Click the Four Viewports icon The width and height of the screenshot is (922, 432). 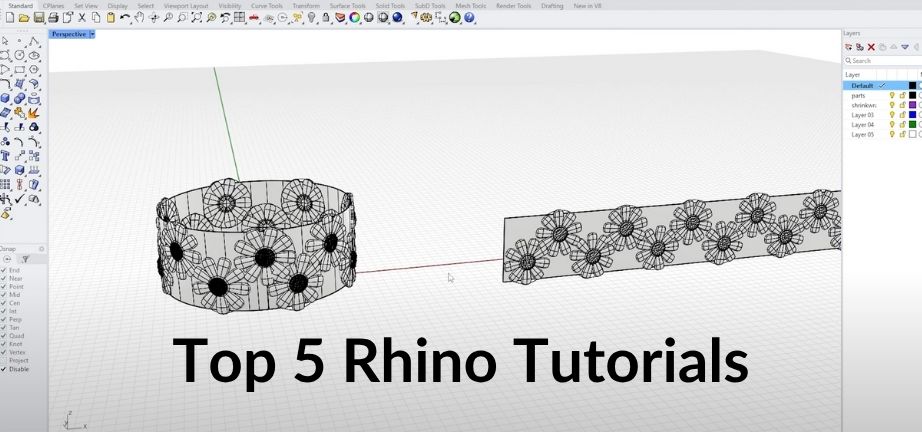(239, 18)
